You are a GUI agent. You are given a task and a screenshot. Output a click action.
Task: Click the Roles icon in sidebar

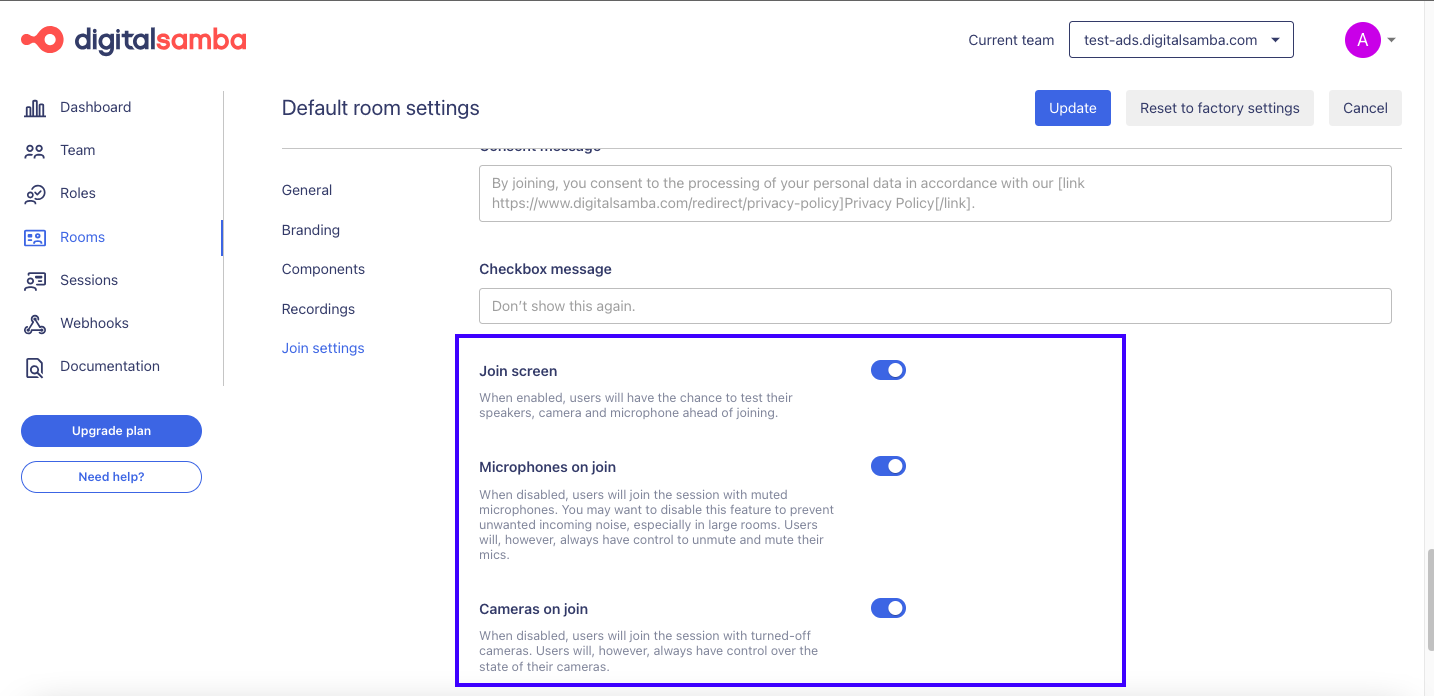(35, 194)
